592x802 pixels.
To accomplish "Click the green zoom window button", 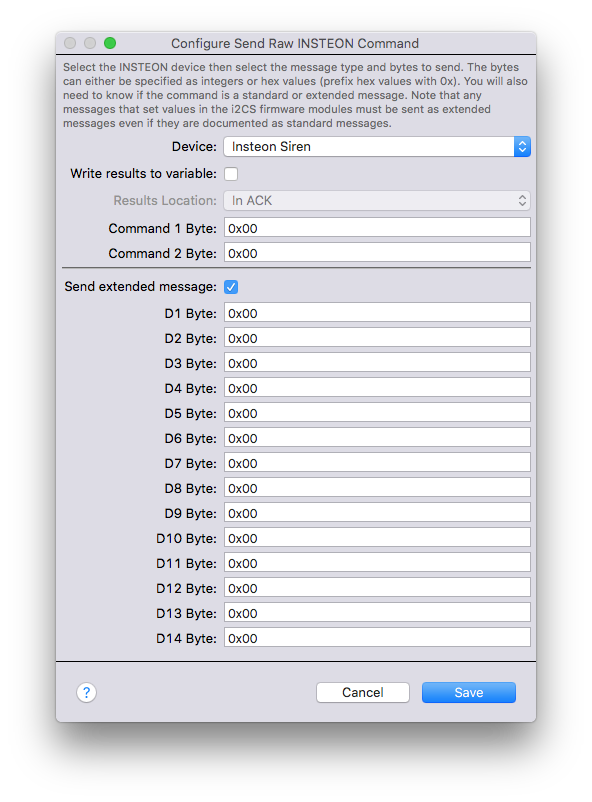I will point(109,43).
